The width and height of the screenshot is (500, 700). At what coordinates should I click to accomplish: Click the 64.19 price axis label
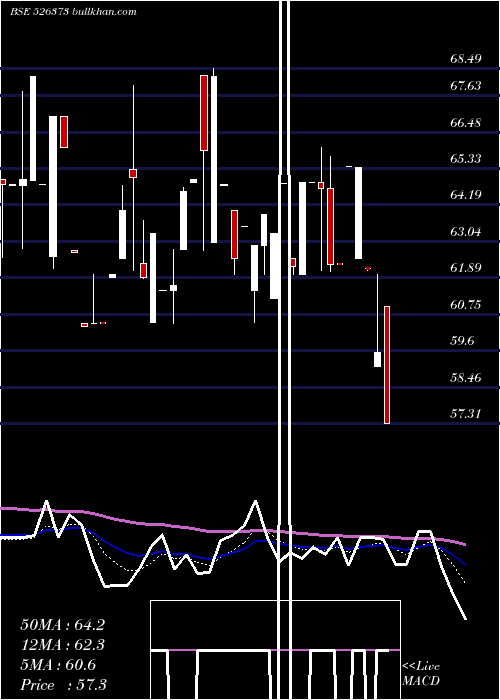(466, 195)
